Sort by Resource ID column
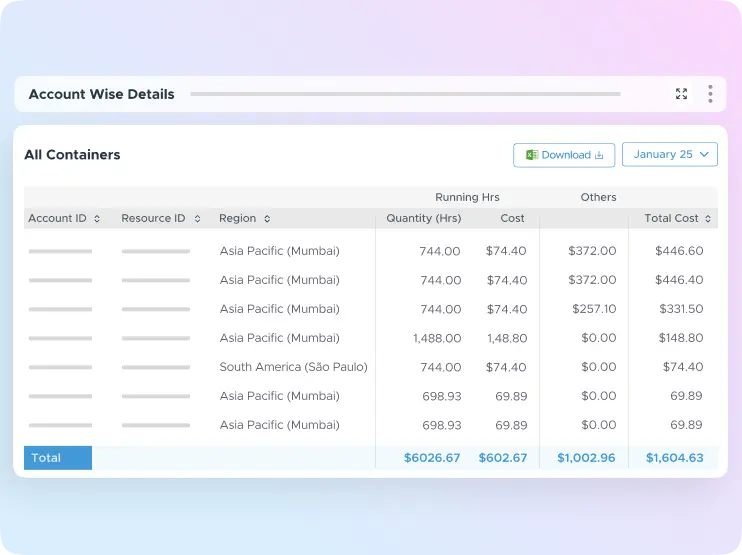This screenshot has width=742, height=555. tap(197, 218)
